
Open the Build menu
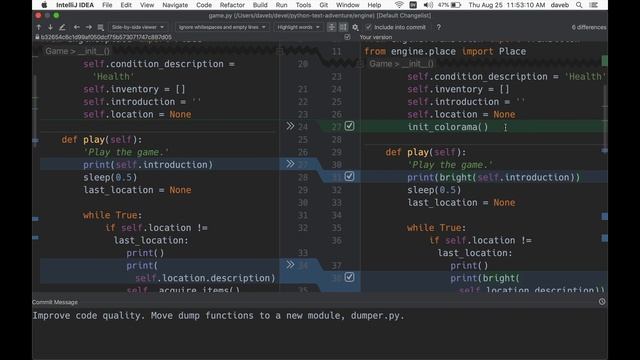coord(260,5)
